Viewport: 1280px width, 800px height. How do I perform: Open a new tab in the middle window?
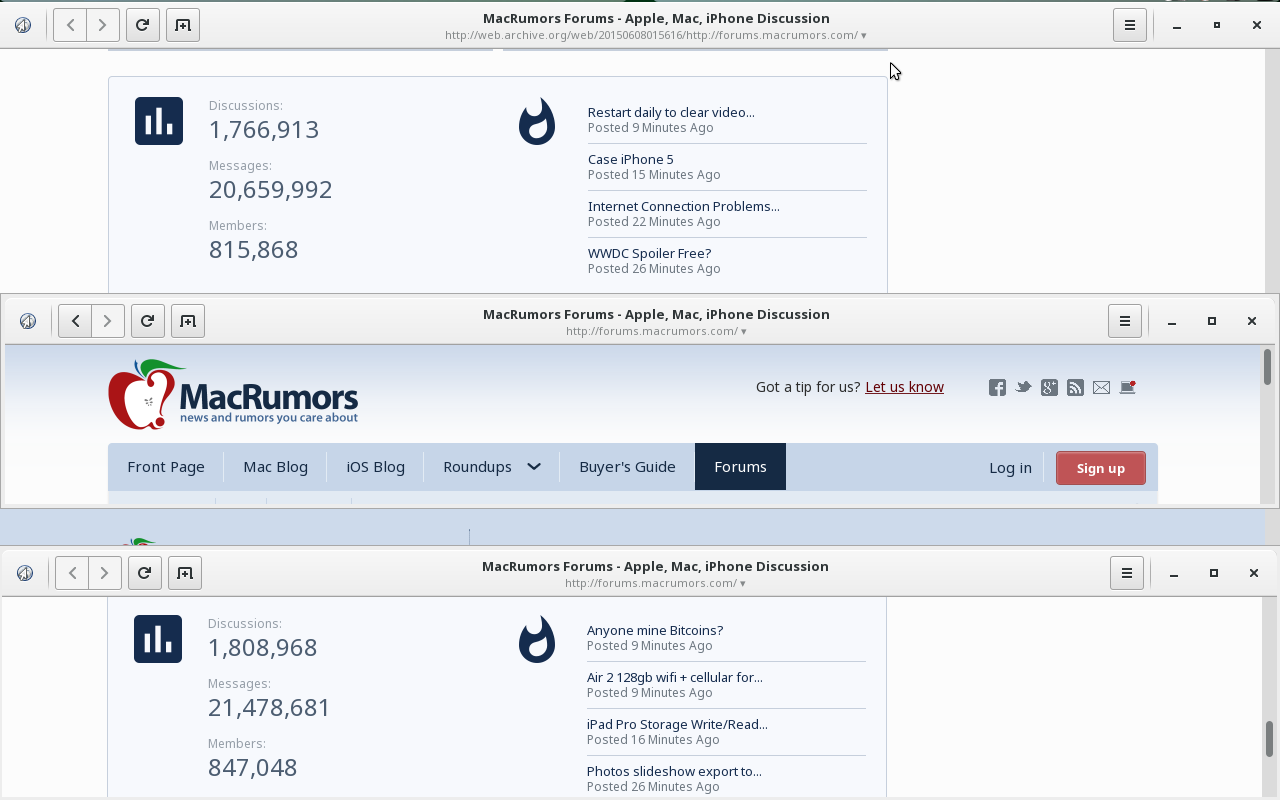click(187, 321)
